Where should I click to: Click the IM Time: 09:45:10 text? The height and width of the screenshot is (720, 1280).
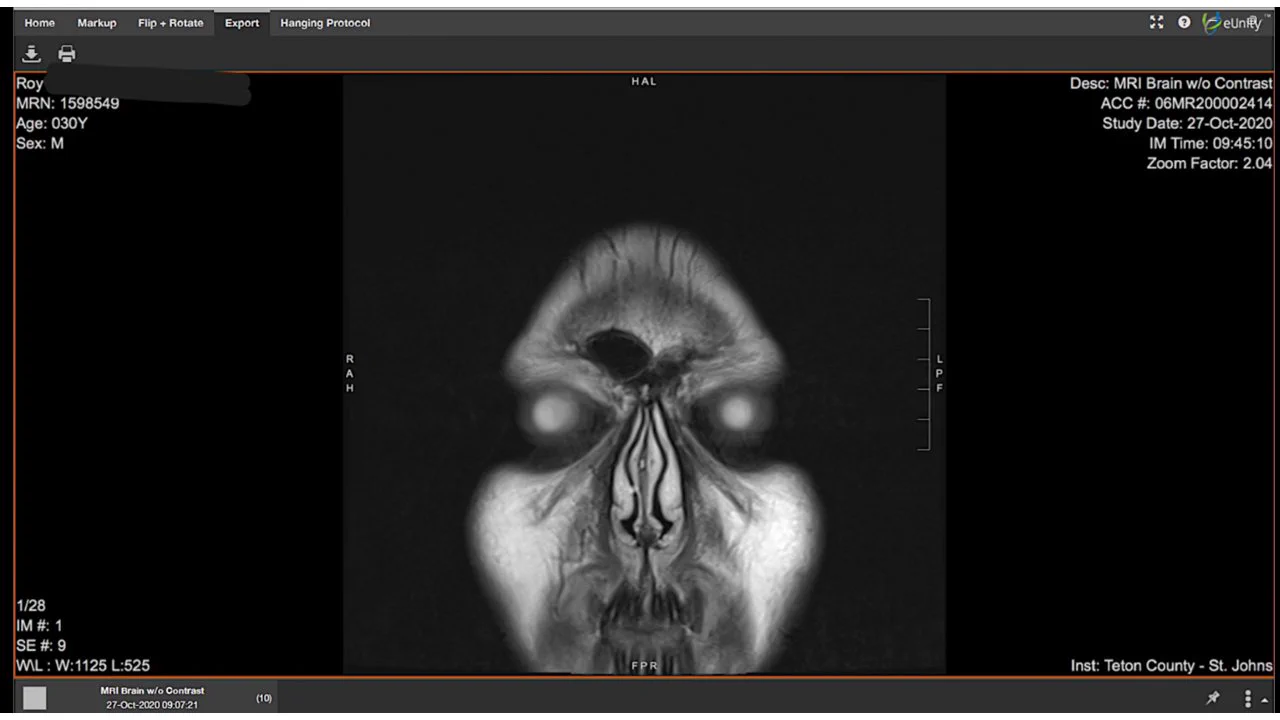[1211, 144]
